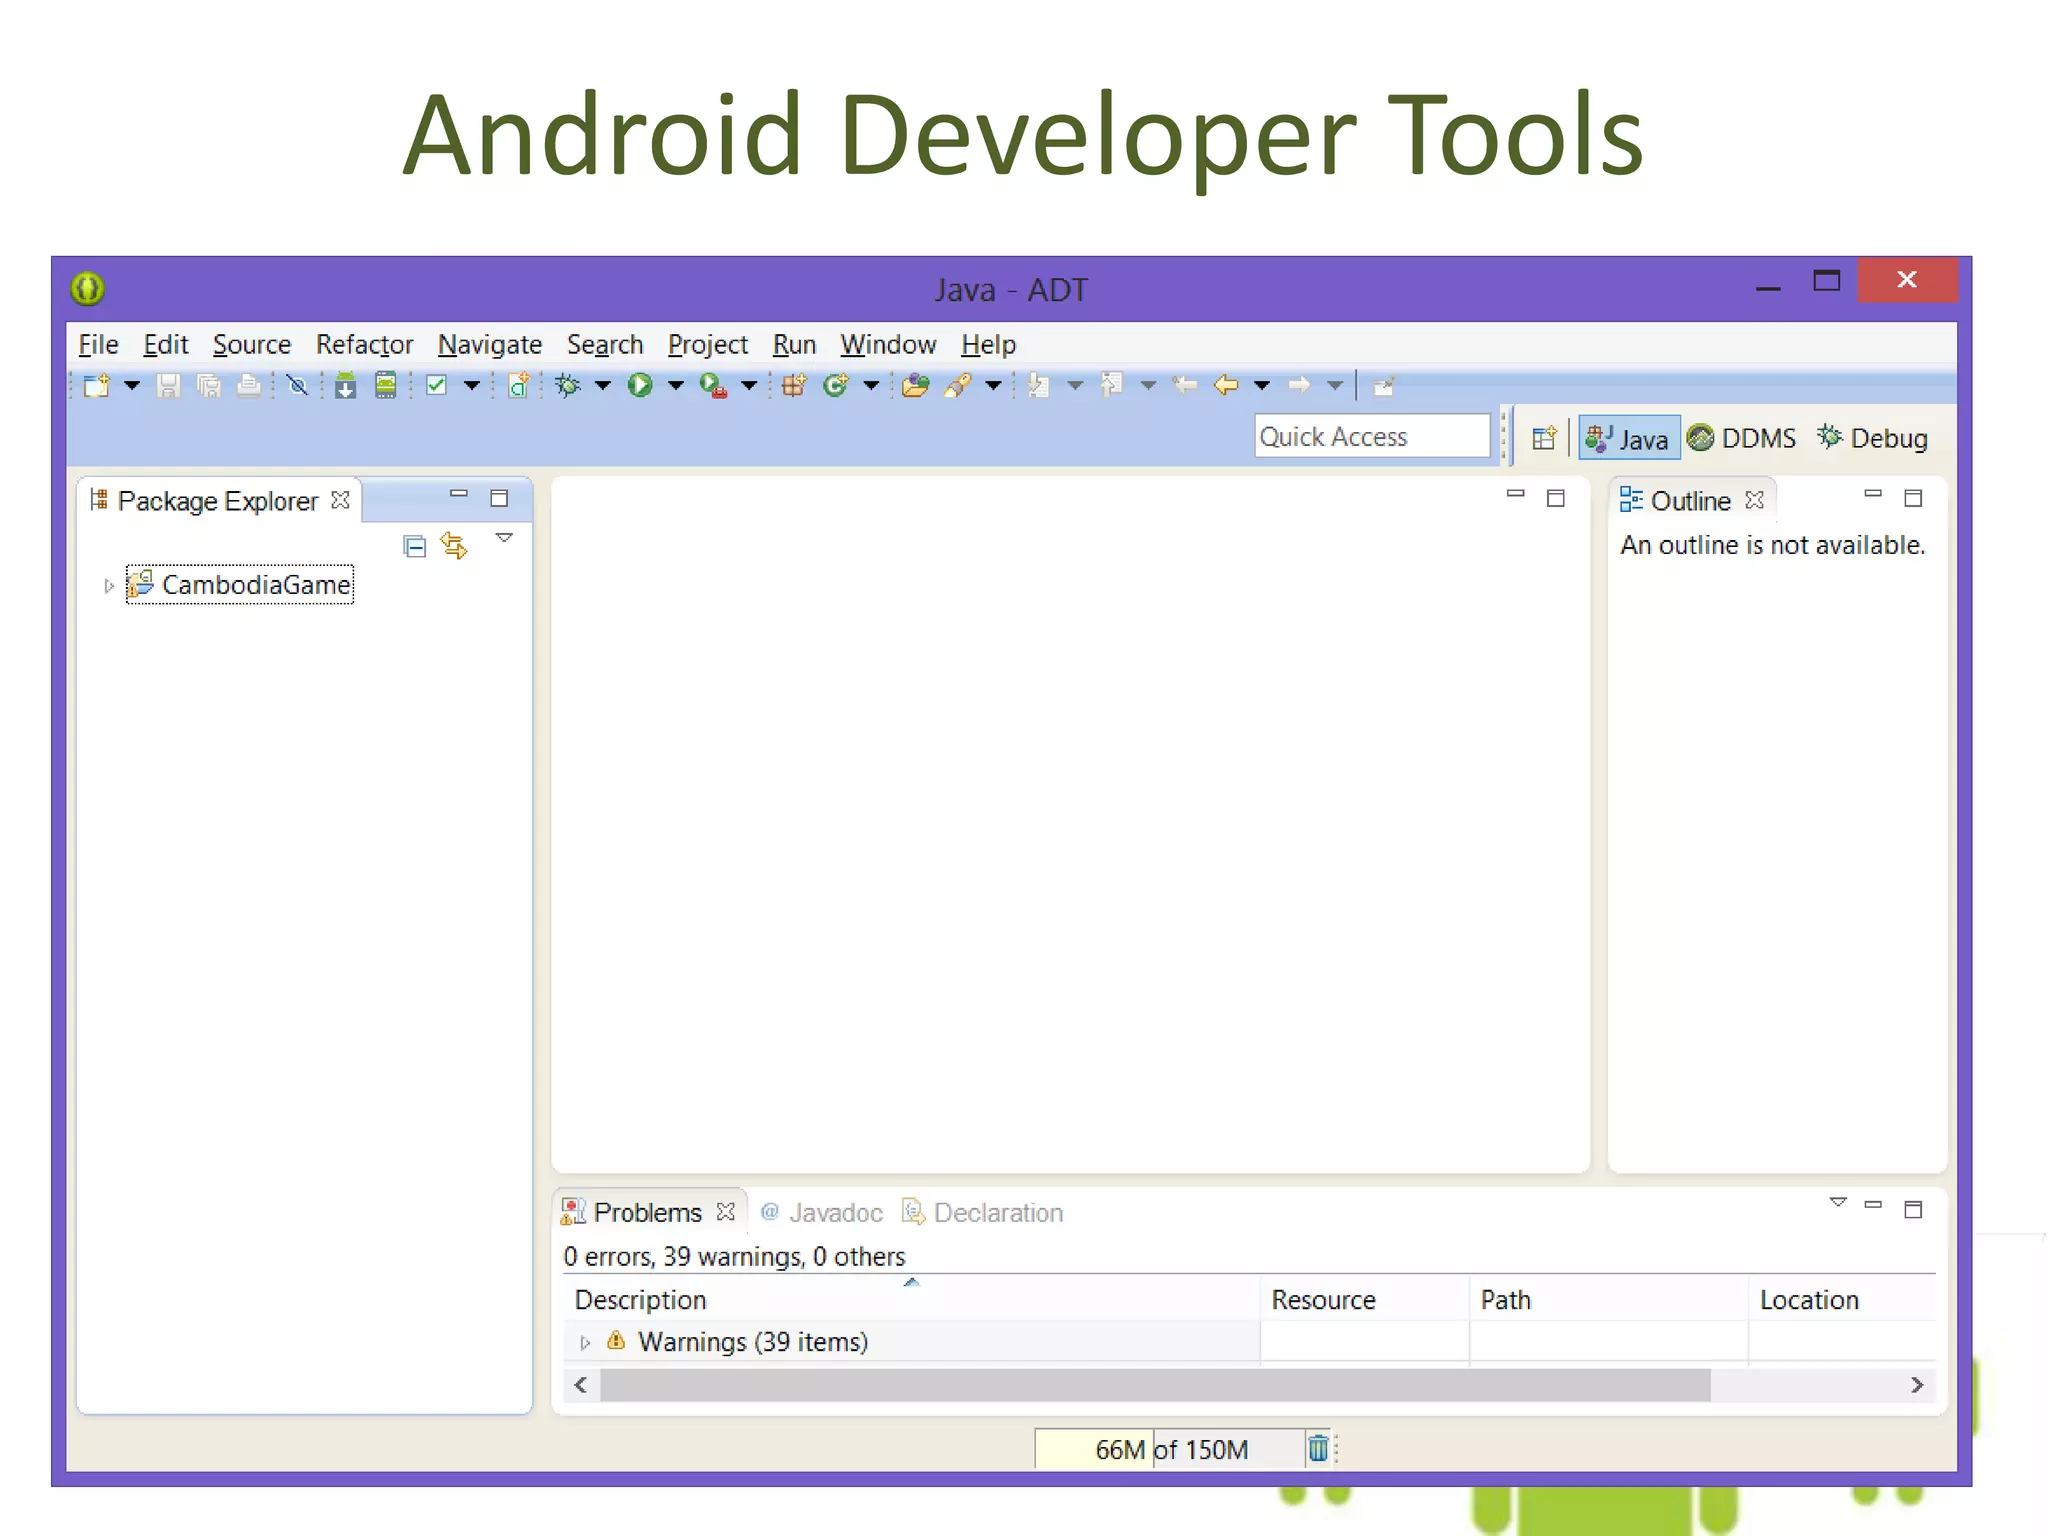The width and height of the screenshot is (2048, 1536).
Task: Click the Search flashlight toolbar icon
Action: coord(958,385)
